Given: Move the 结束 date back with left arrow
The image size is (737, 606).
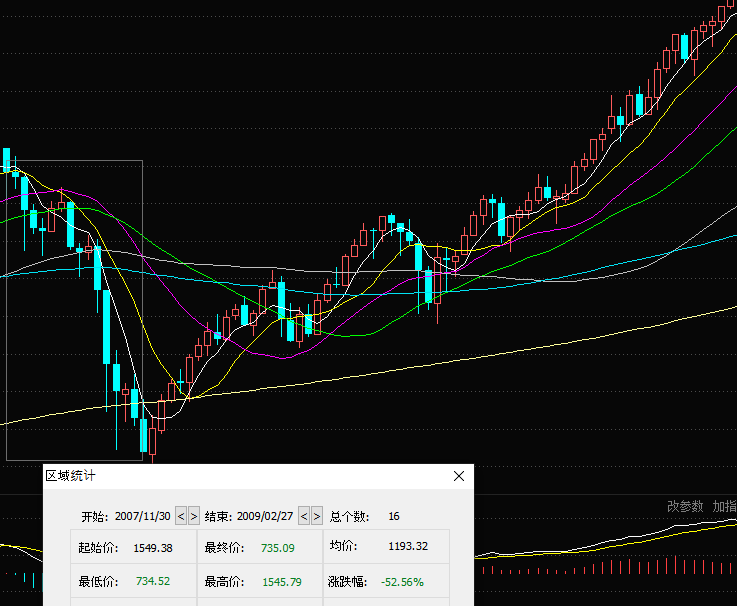Looking at the screenshot, I should [304, 516].
